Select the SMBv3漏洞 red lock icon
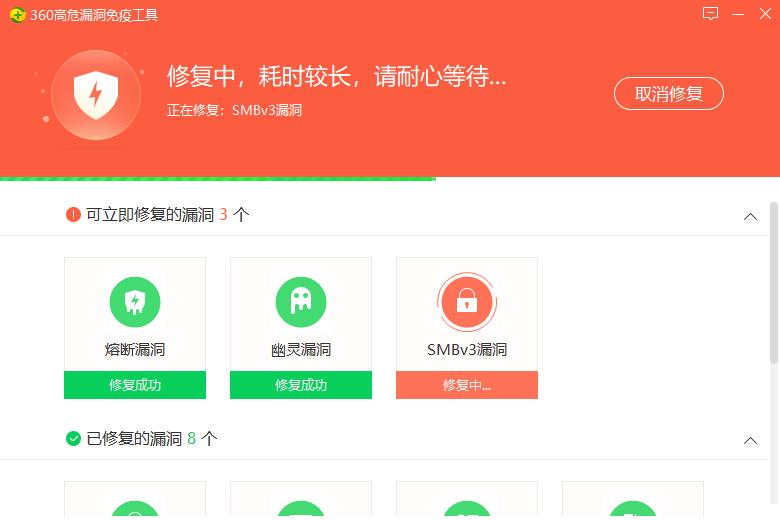 [x=467, y=302]
